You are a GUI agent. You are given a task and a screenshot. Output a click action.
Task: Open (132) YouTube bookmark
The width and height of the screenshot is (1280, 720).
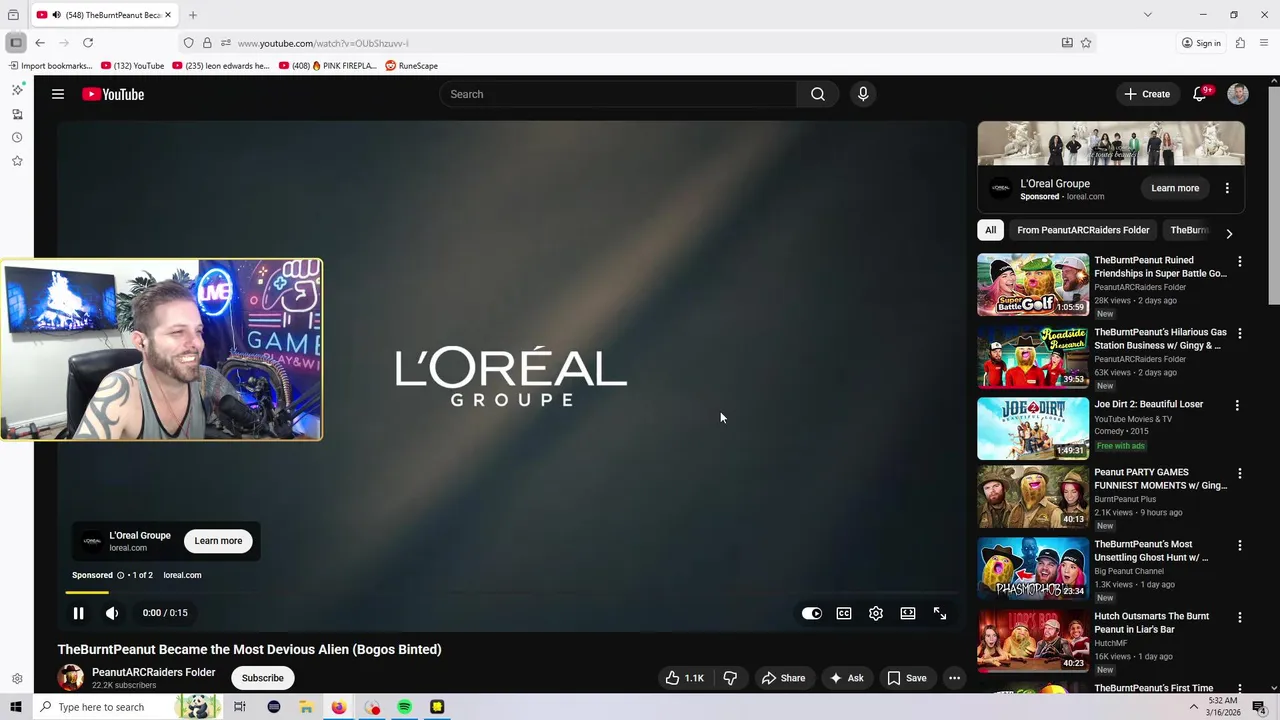pos(133,66)
